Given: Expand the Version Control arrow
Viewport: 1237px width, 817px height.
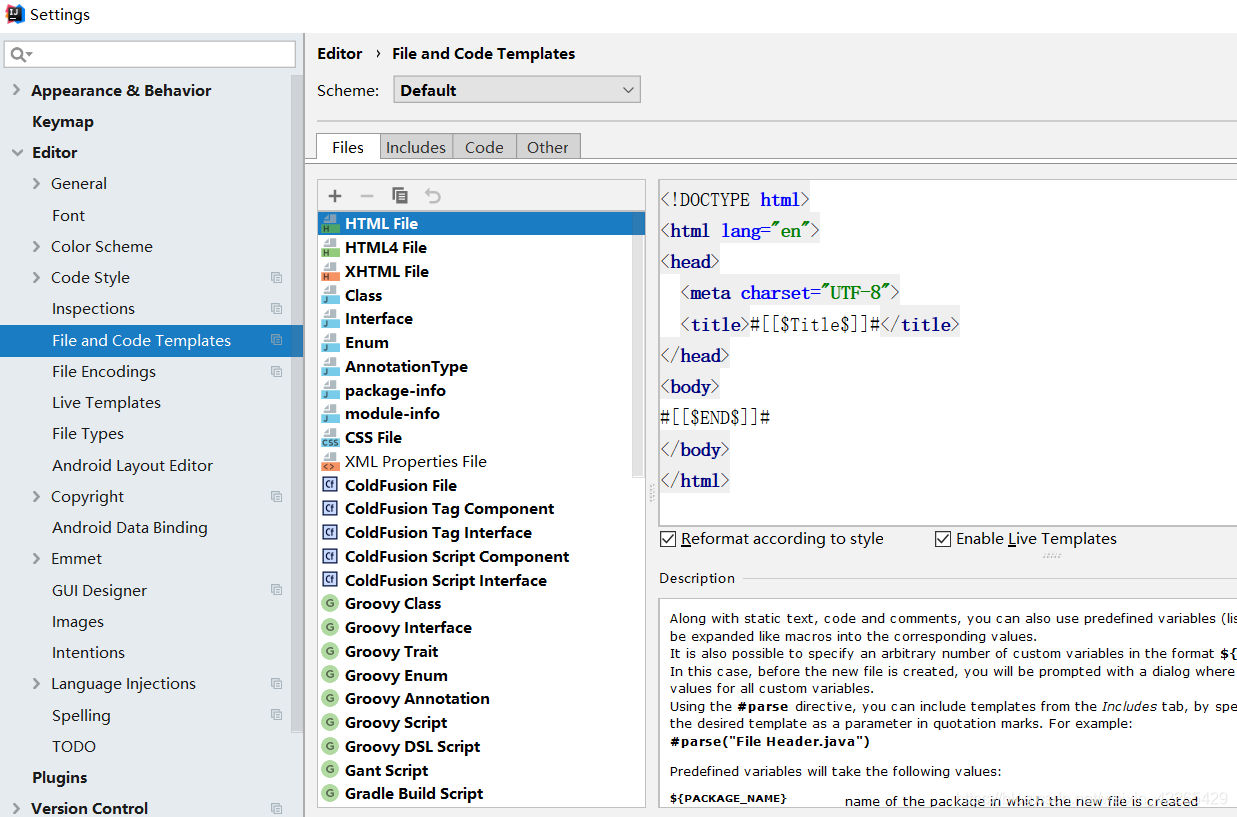Looking at the screenshot, I should [x=16, y=809].
